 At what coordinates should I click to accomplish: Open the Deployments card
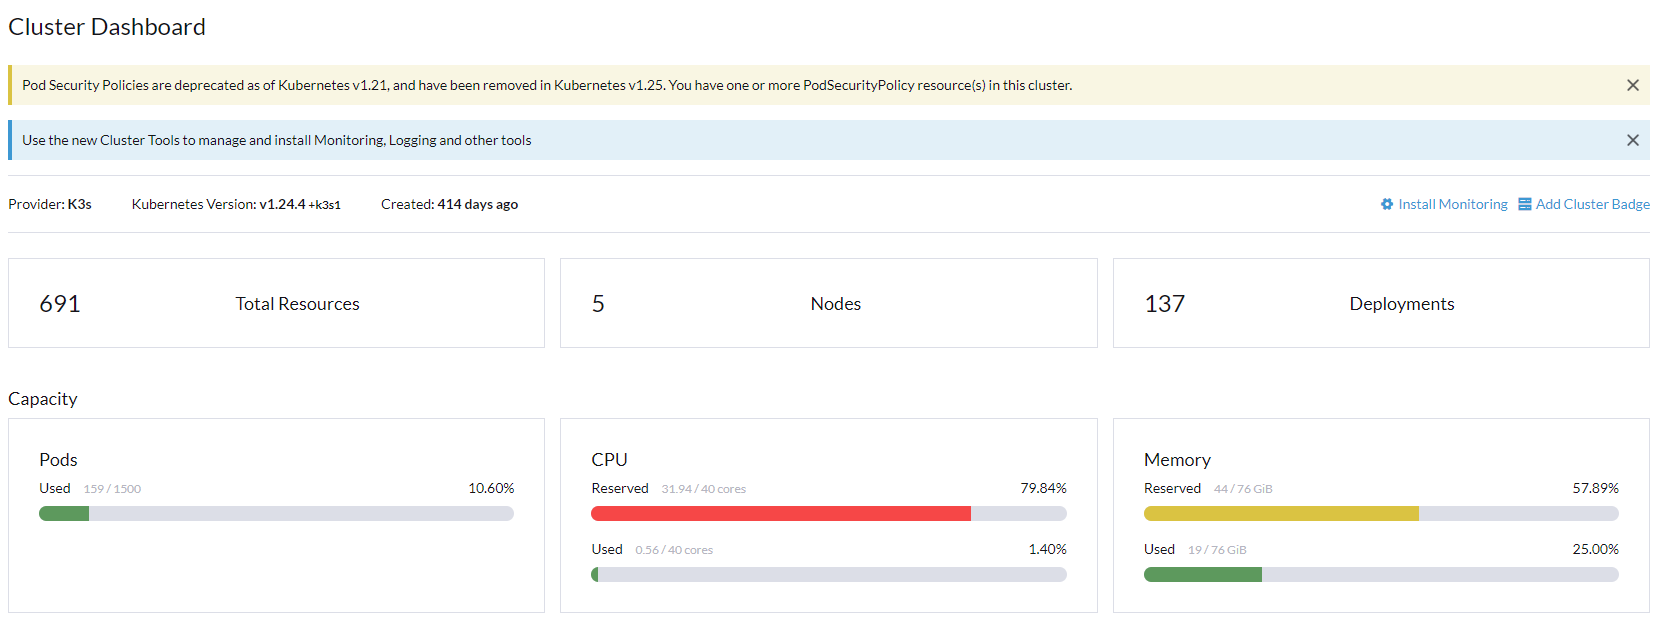point(1381,303)
